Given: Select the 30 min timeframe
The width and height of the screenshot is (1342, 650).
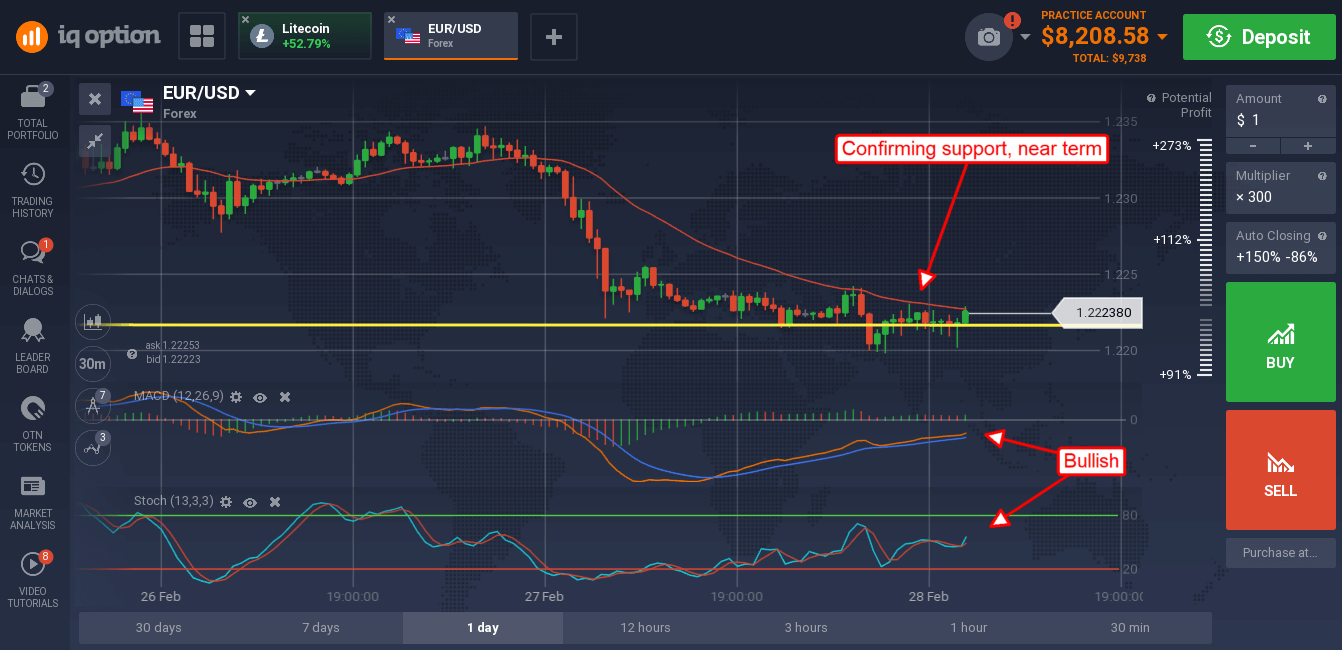Looking at the screenshot, I should (x=1130, y=628).
